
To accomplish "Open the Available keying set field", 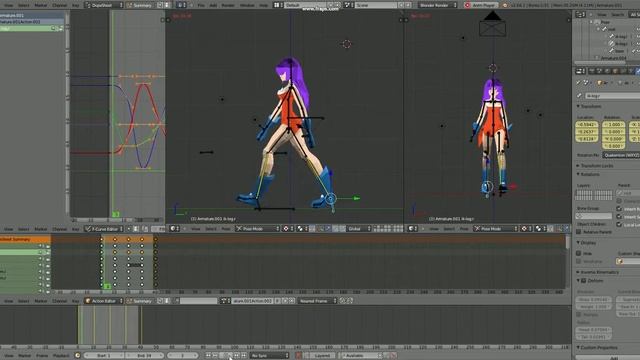I will pos(361,356).
